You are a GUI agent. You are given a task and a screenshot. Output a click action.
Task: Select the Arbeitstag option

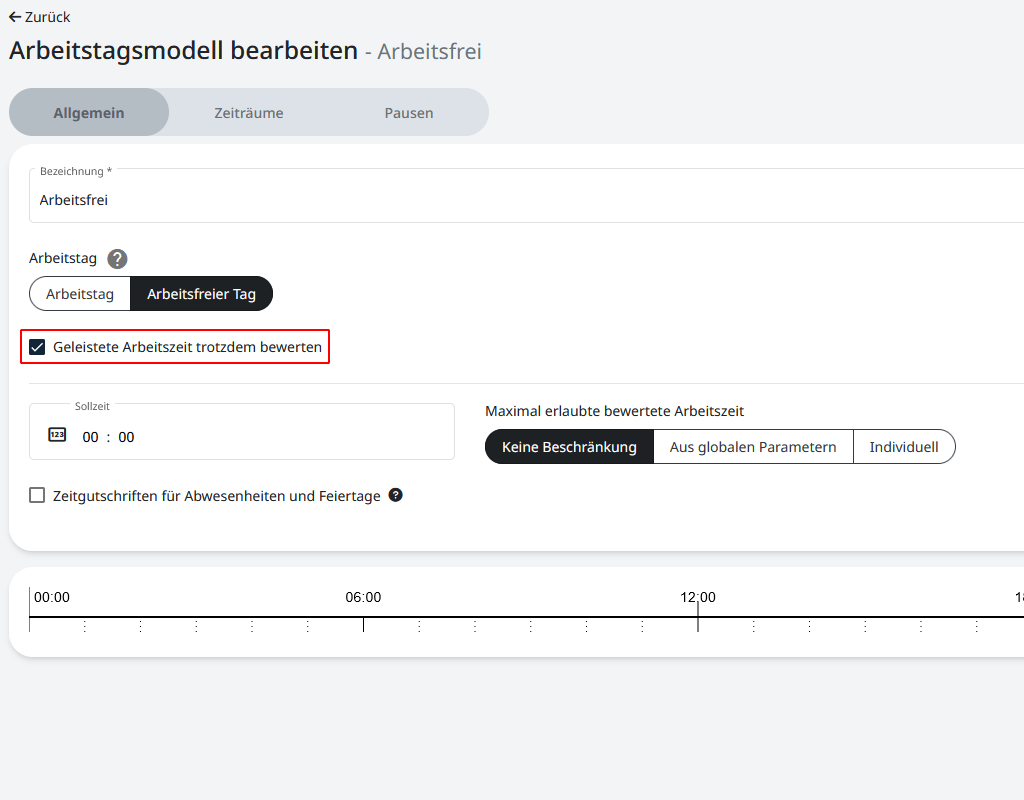pos(80,294)
